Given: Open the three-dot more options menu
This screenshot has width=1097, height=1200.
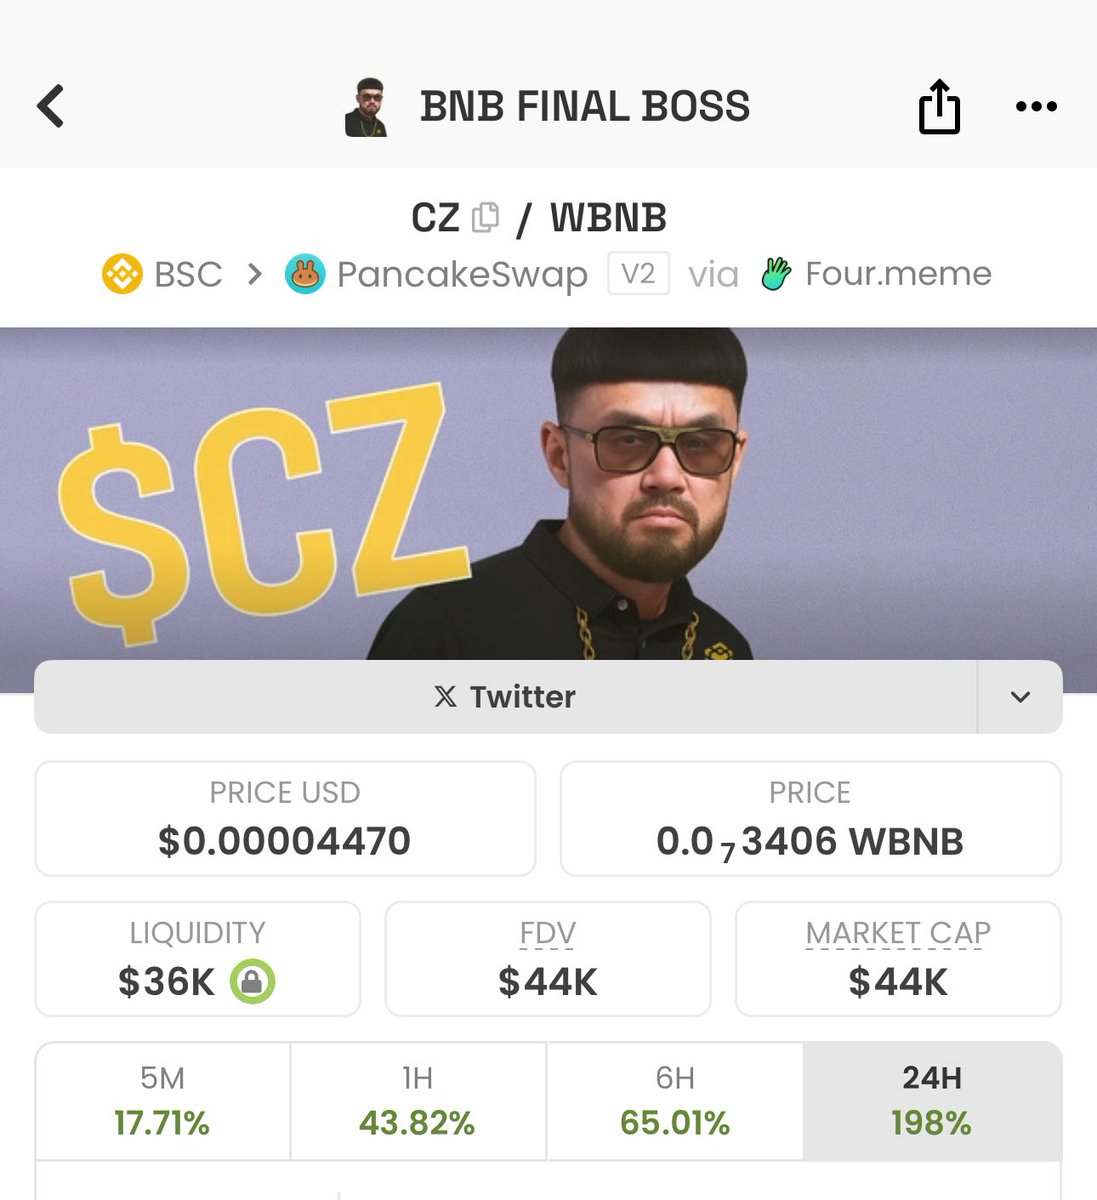Looking at the screenshot, I should [1036, 106].
